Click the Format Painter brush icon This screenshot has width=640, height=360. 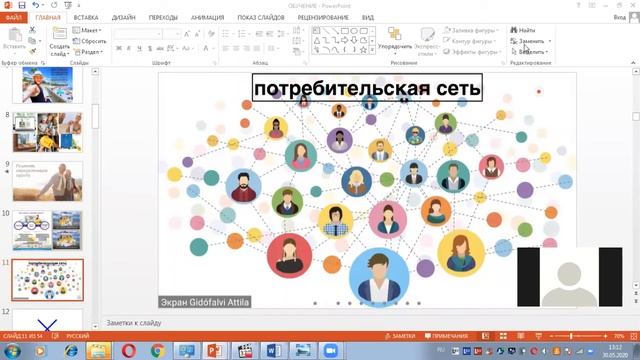tap(32, 51)
